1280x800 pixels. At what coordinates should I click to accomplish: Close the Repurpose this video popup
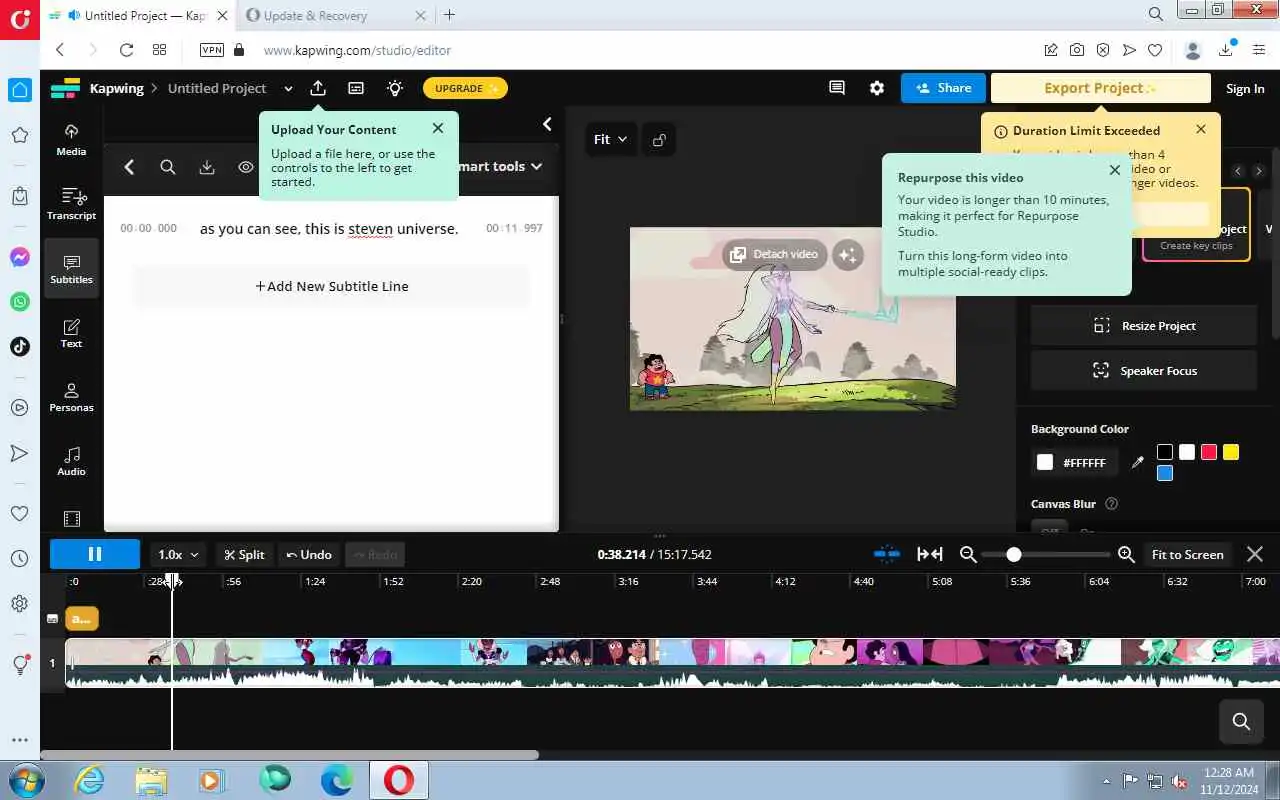pyautogui.click(x=1115, y=170)
